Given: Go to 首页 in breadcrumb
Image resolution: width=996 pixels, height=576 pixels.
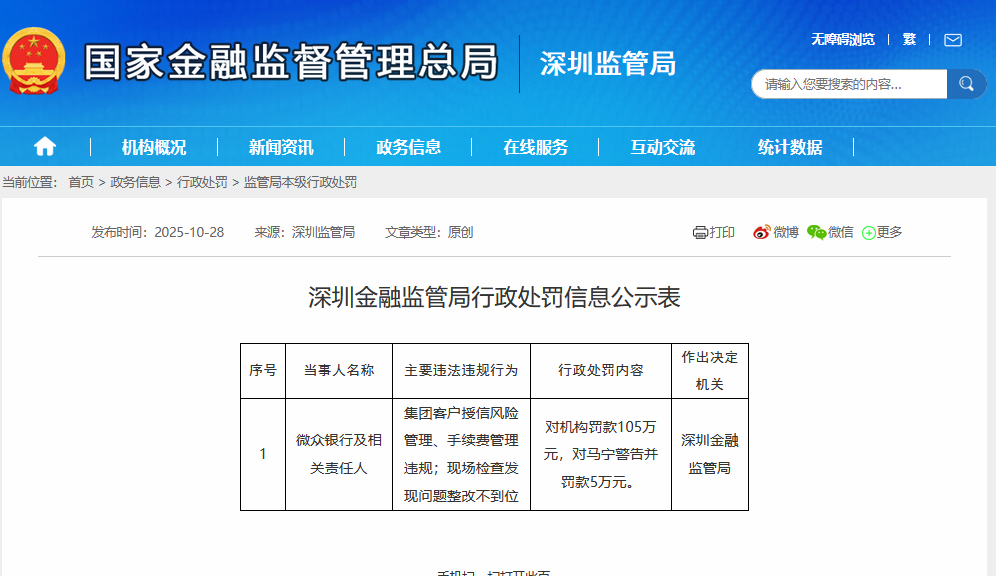Looking at the screenshot, I should (81, 182).
